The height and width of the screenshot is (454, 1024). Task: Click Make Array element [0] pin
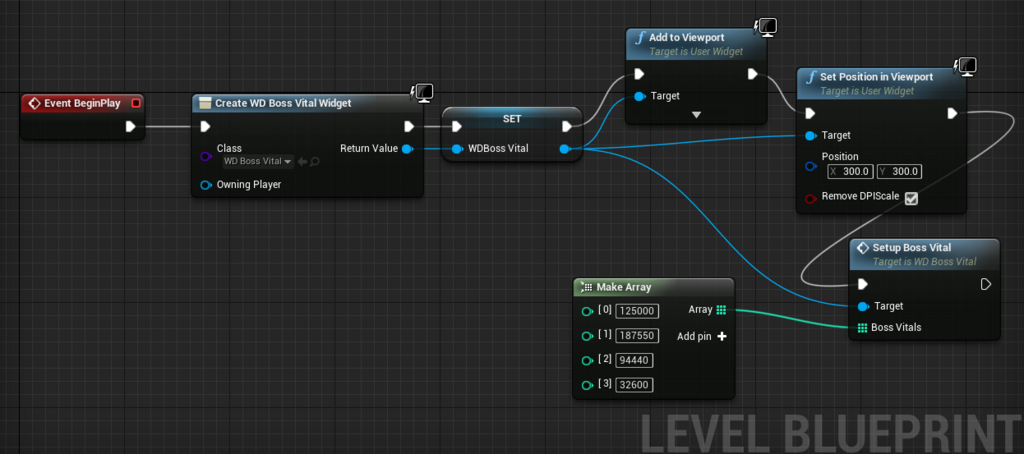[586, 311]
